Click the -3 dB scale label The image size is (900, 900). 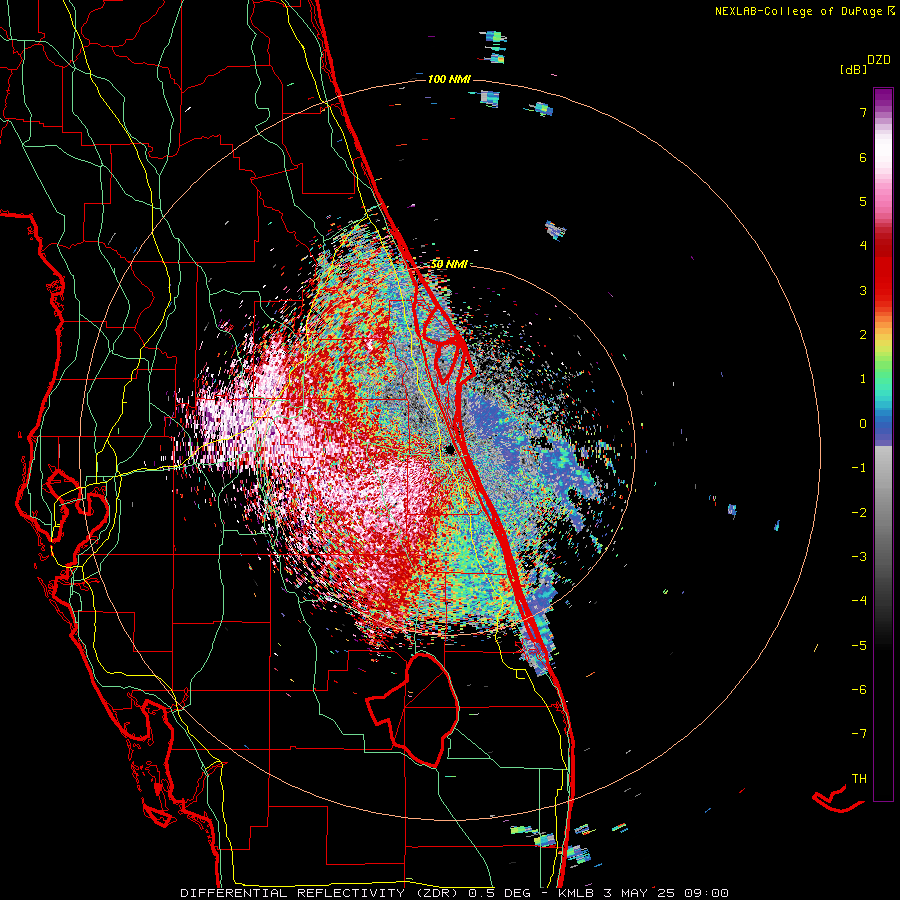(859, 556)
